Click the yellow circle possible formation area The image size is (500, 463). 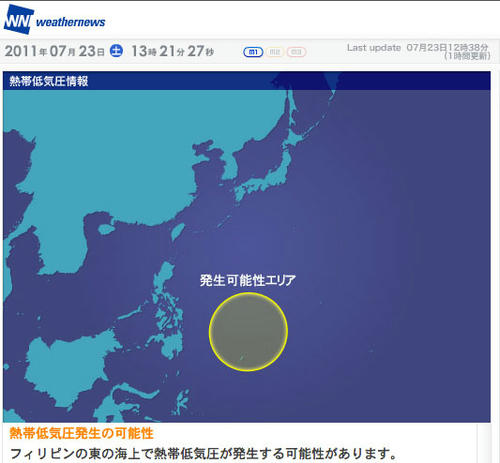248,332
